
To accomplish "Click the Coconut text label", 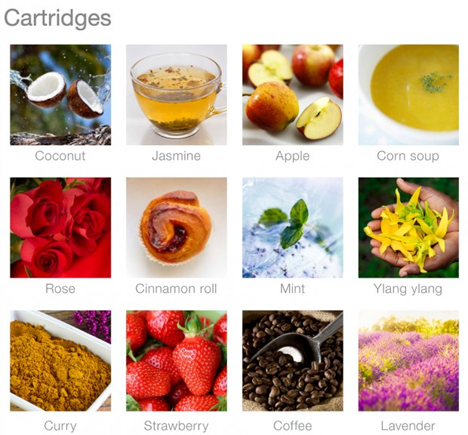I will point(60,156).
